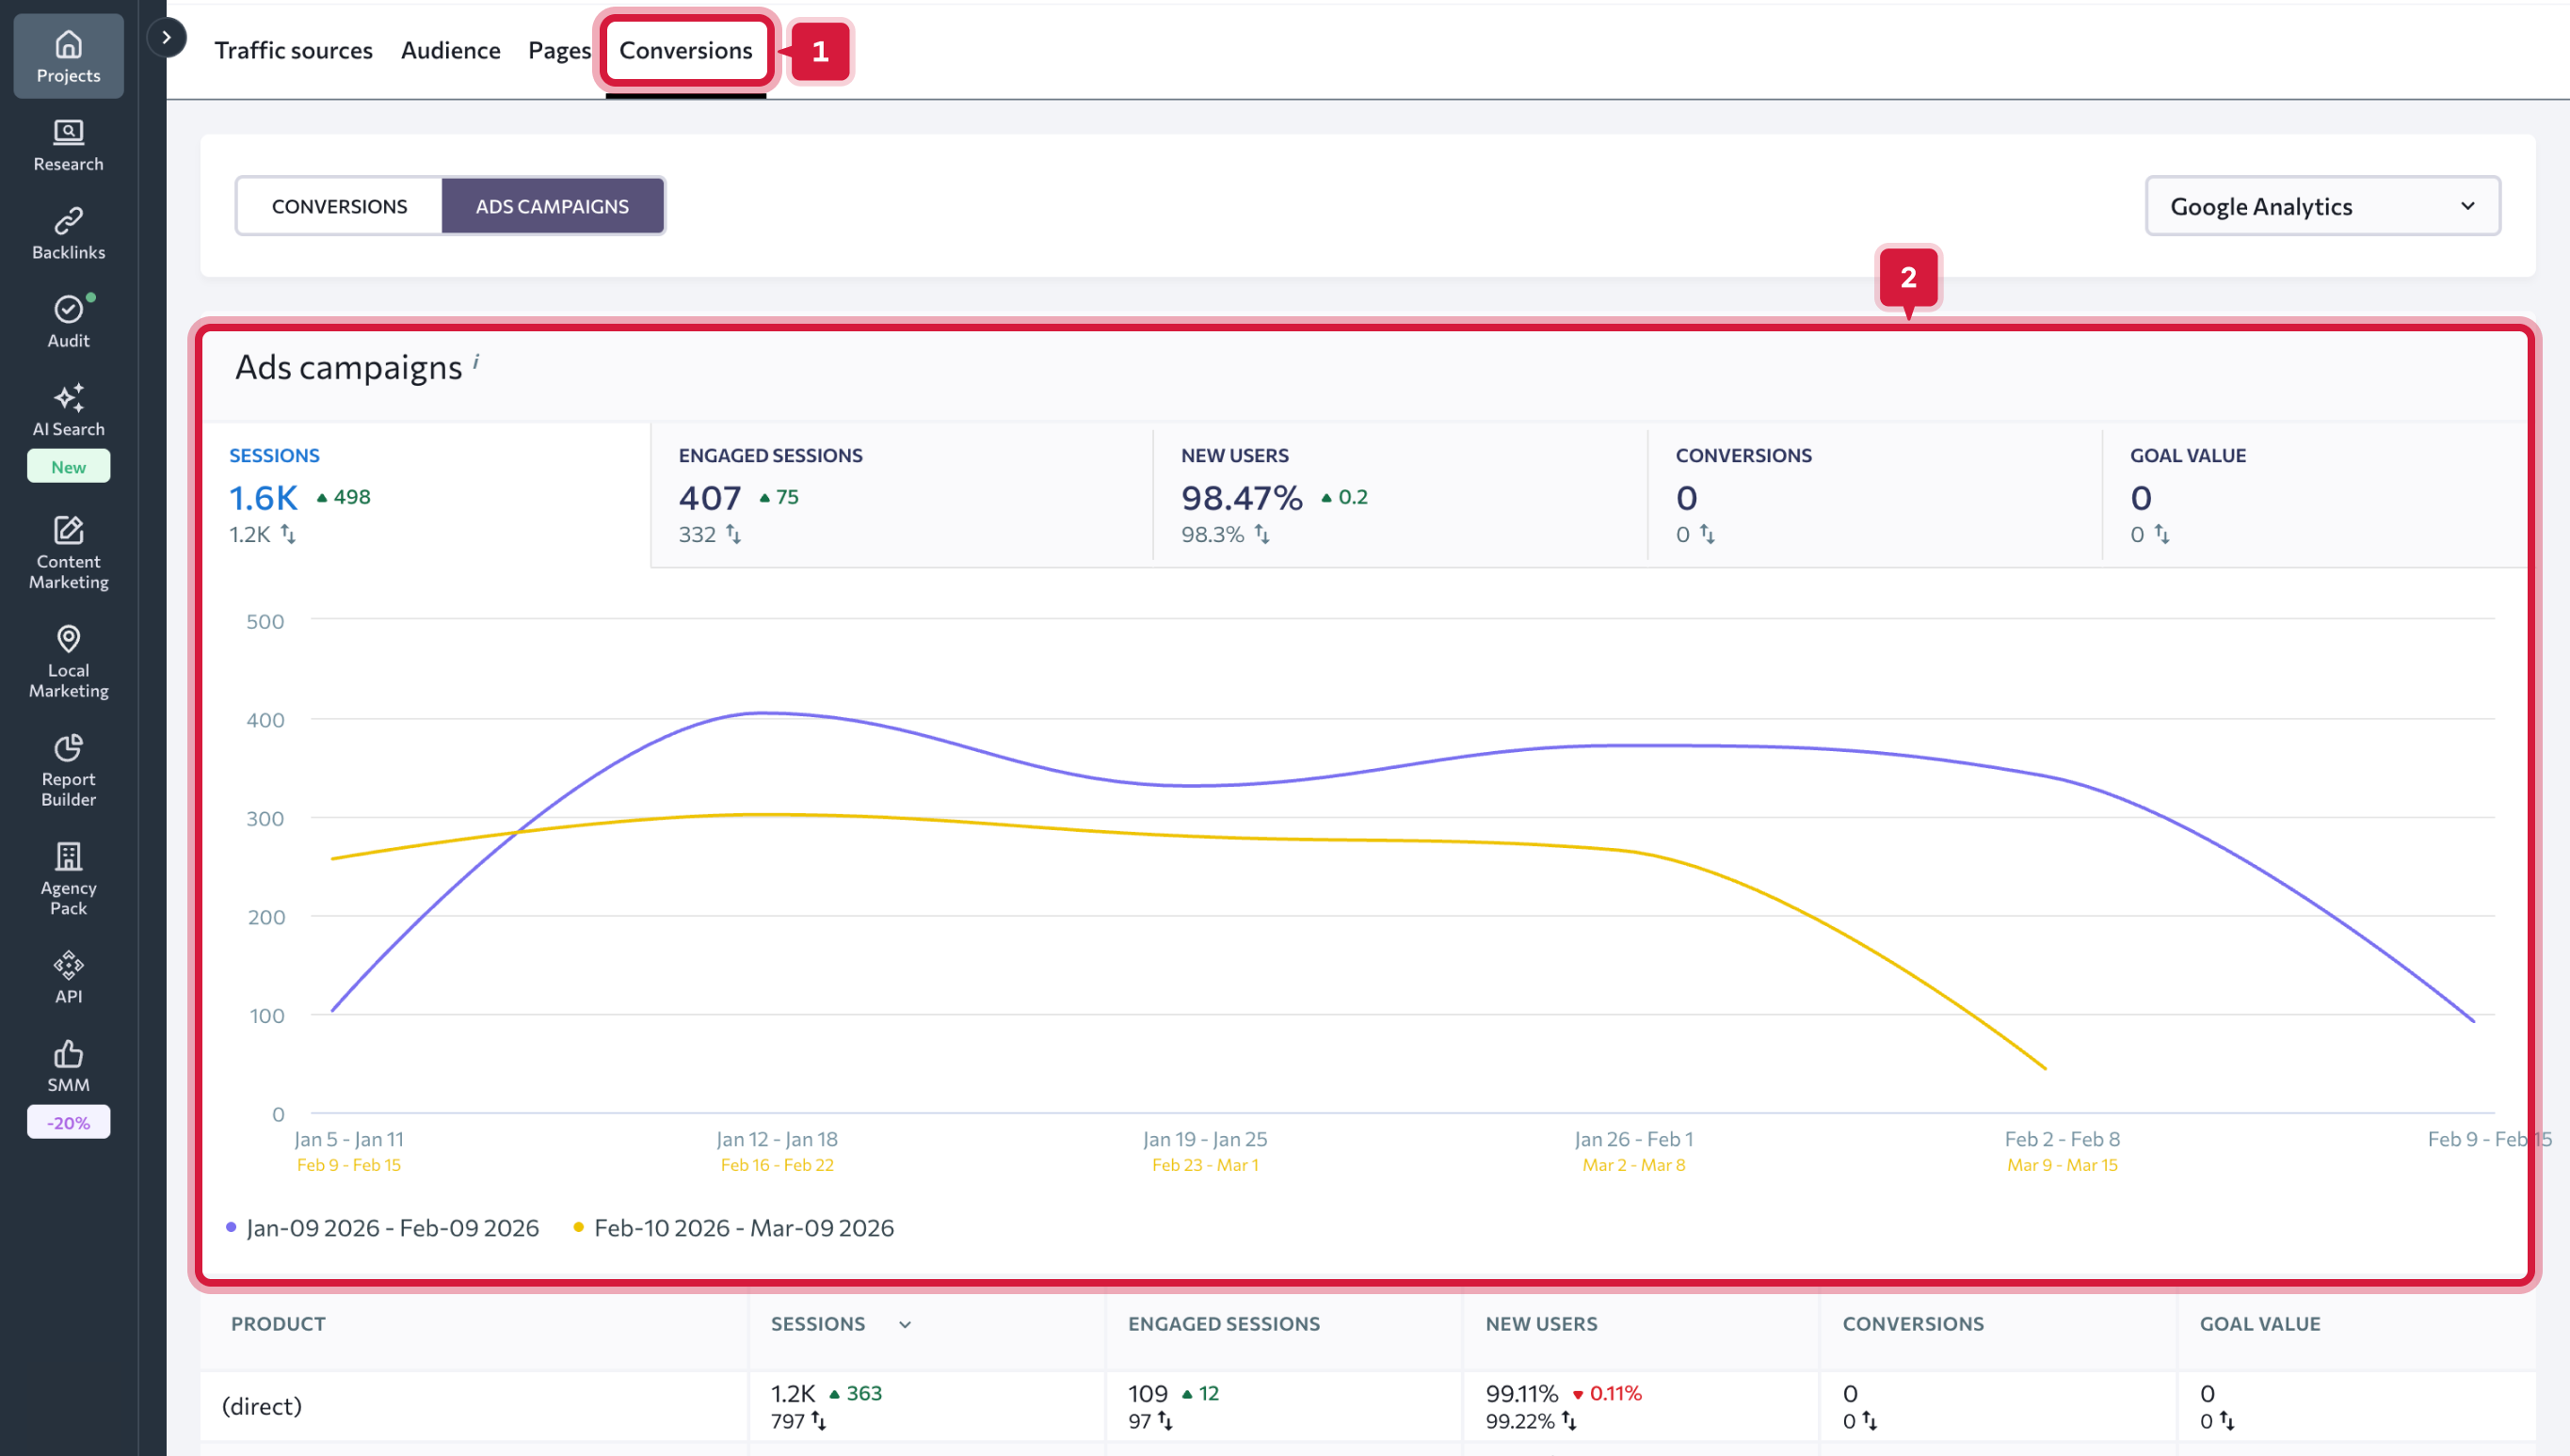This screenshot has height=1456, width=2570.
Task: Toggle the yellow Feb-10 2026 legend dot
Action: tap(578, 1227)
